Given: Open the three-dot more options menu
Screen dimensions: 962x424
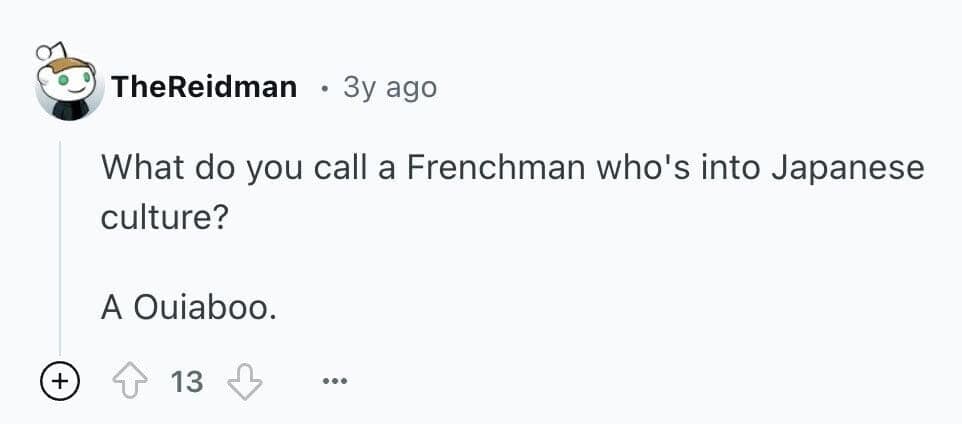Looking at the screenshot, I should (335, 381).
